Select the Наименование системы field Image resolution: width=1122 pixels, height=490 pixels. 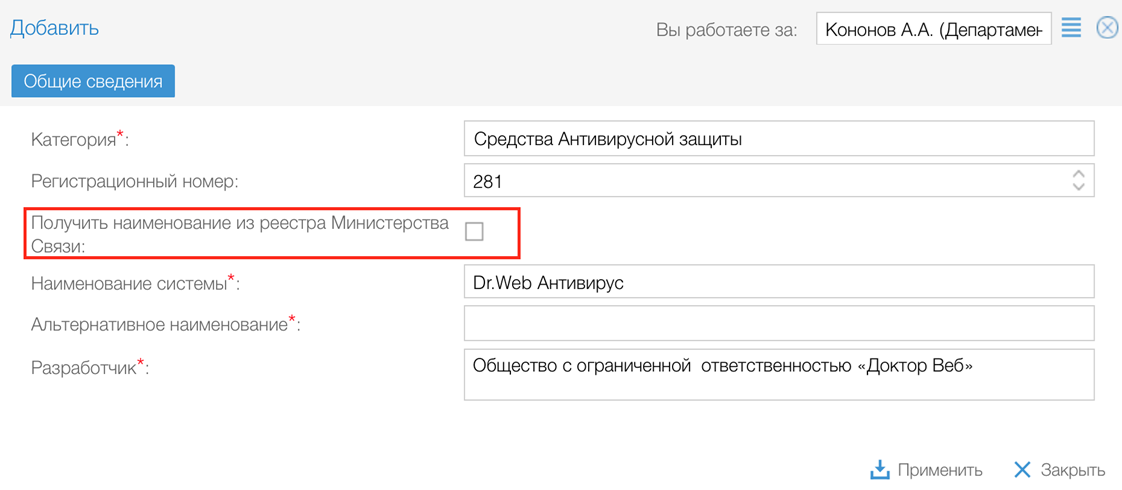coord(778,283)
